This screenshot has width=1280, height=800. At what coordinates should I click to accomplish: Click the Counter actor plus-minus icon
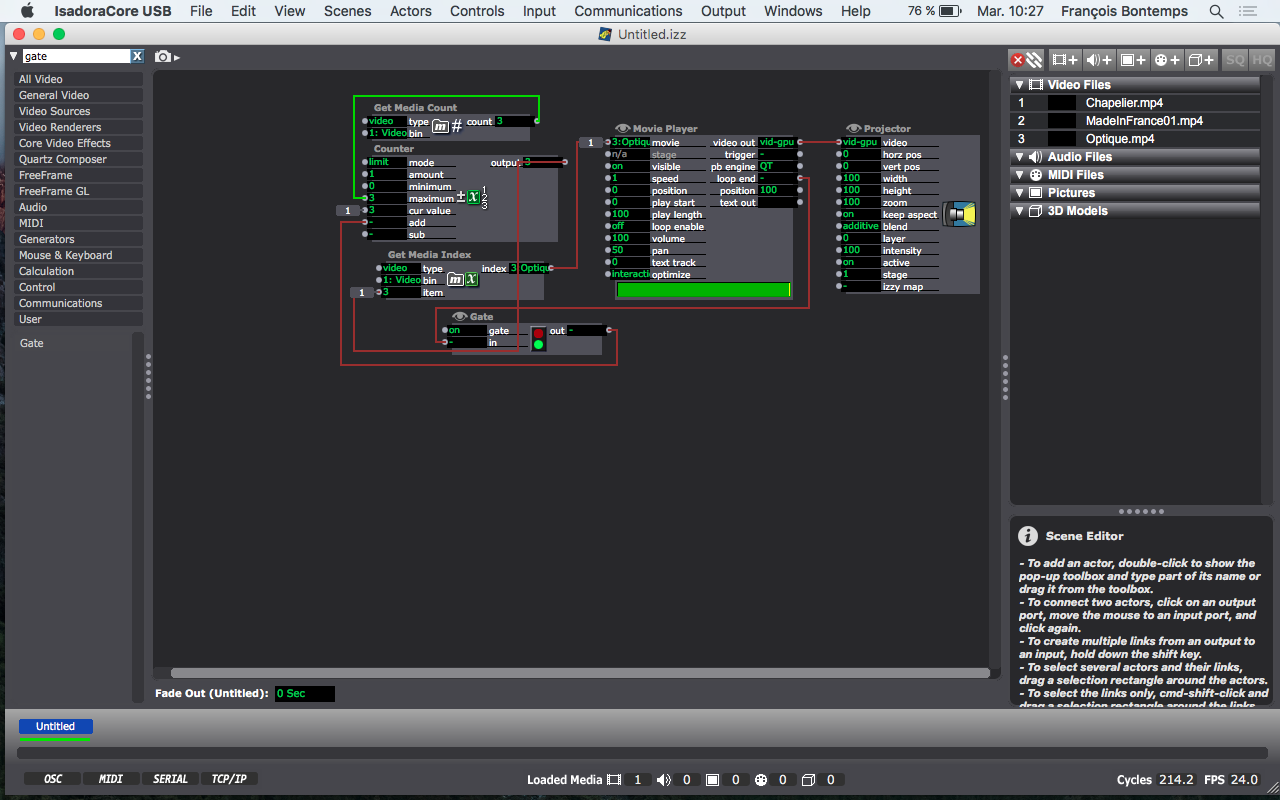coord(461,196)
